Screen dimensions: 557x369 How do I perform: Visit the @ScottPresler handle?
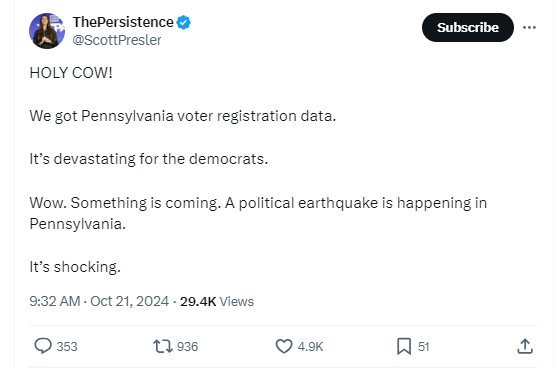[x=117, y=40]
